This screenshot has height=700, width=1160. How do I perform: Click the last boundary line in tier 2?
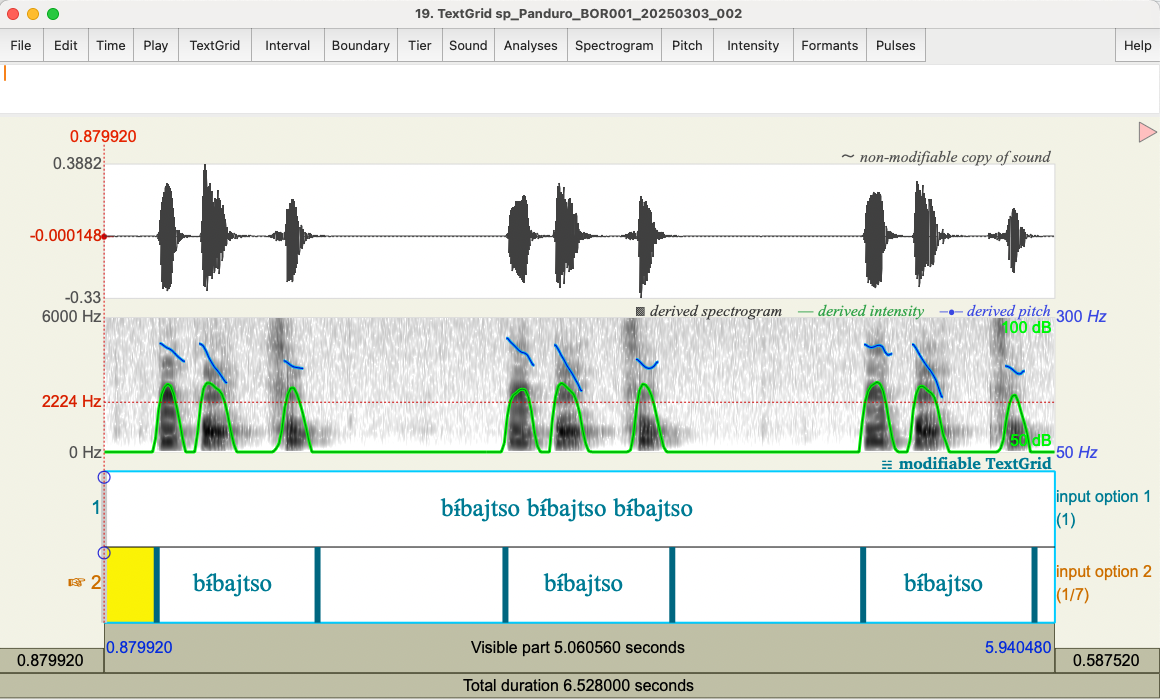[1035, 584]
